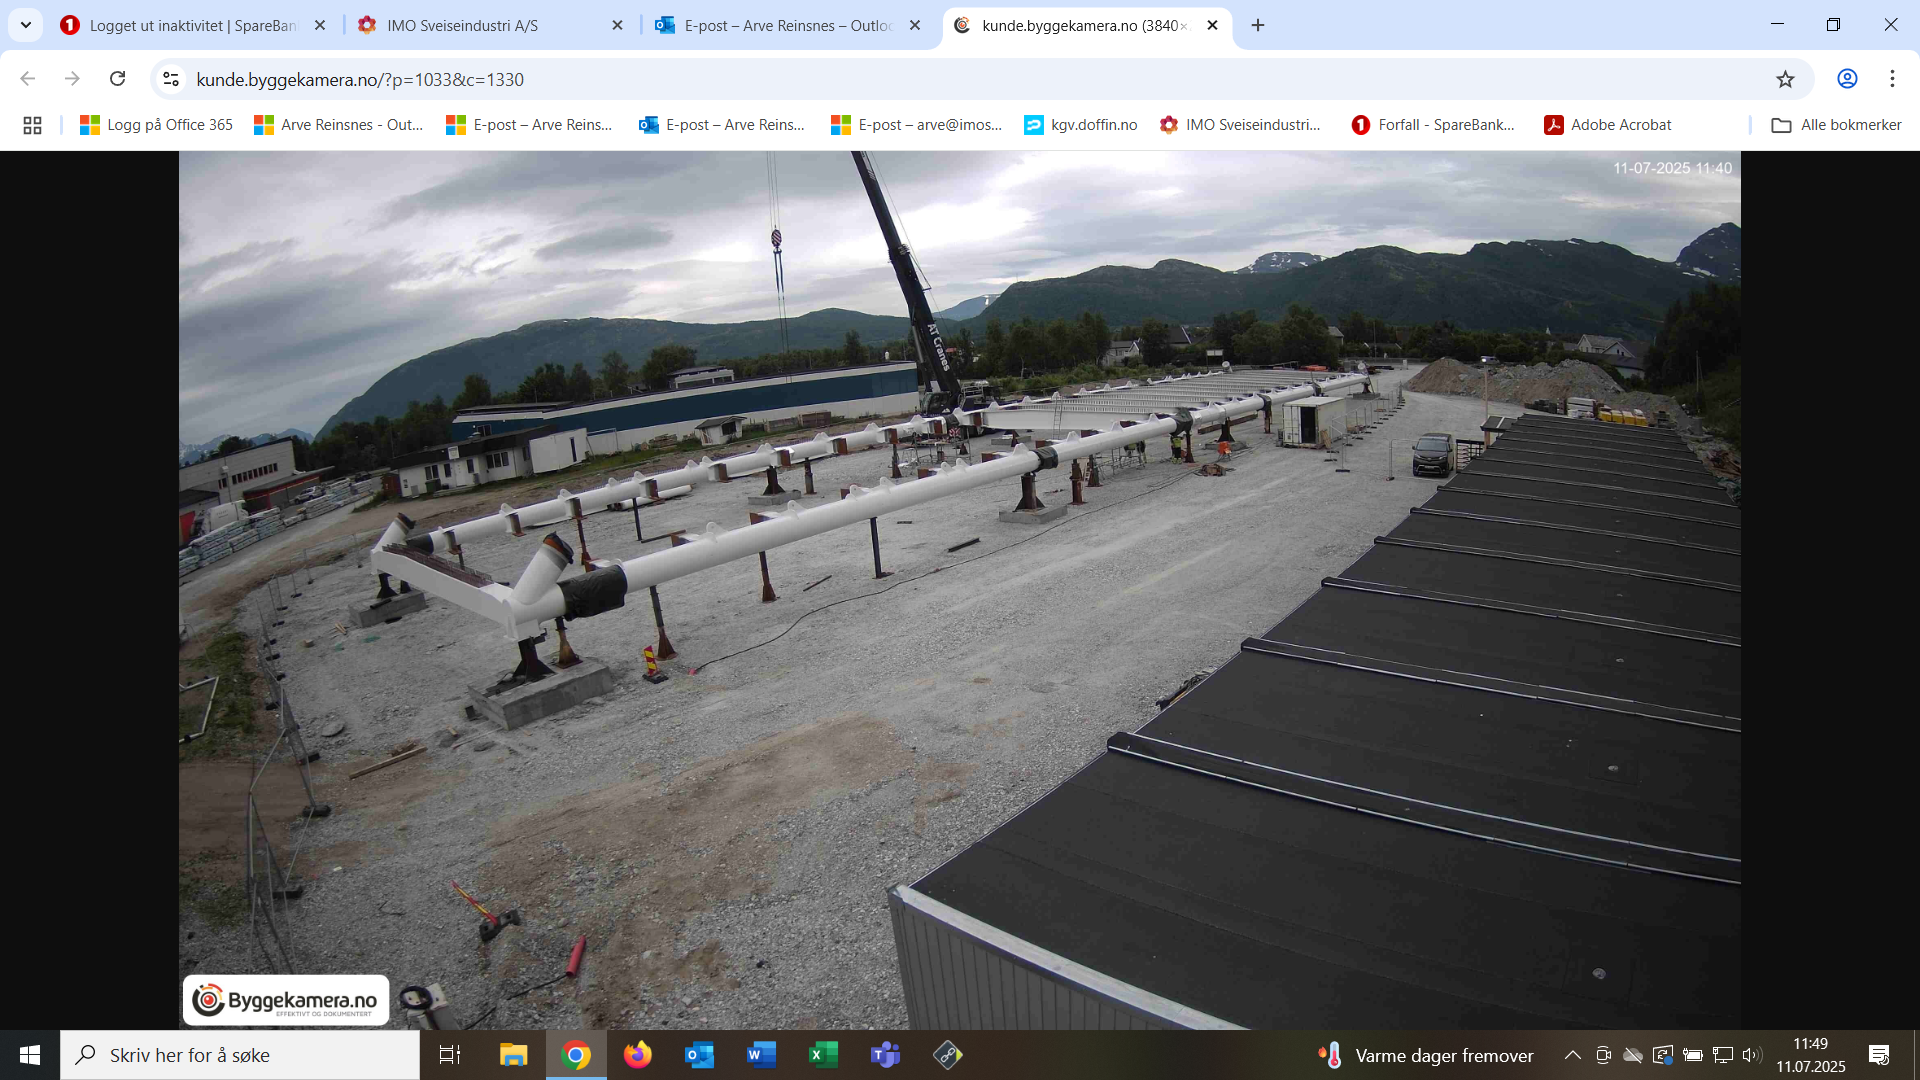Open Adobe Acrobat bookmark
This screenshot has height=1080, width=1920.
(x=1608, y=125)
